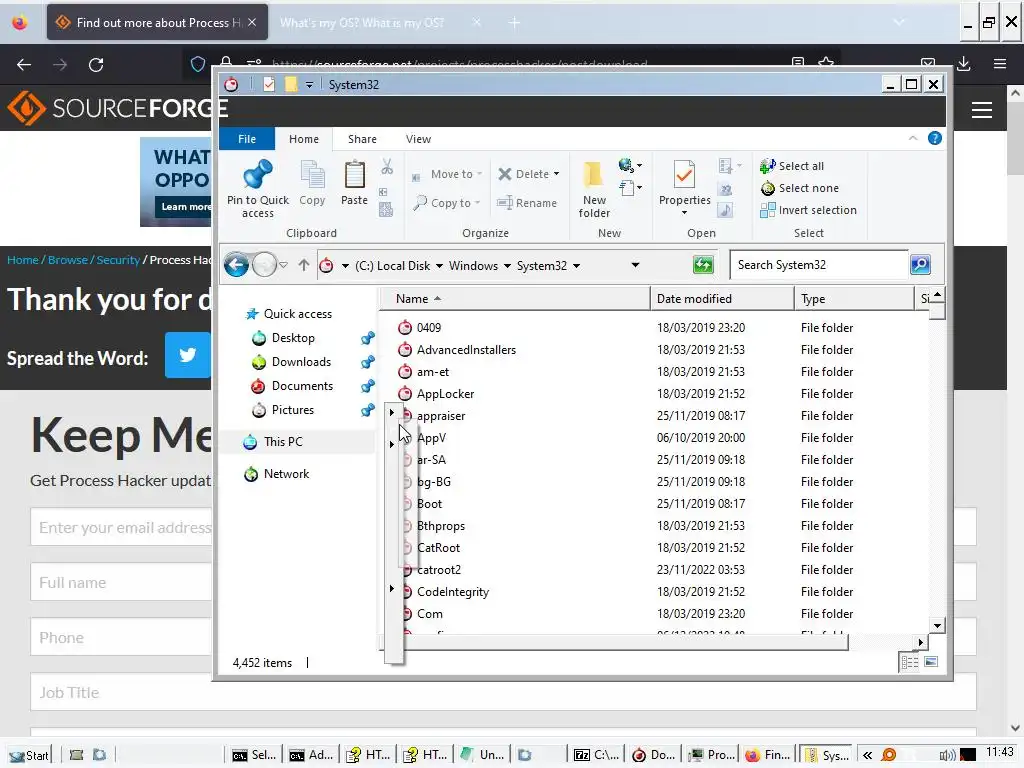Click Invert selection in ribbon

808,210
